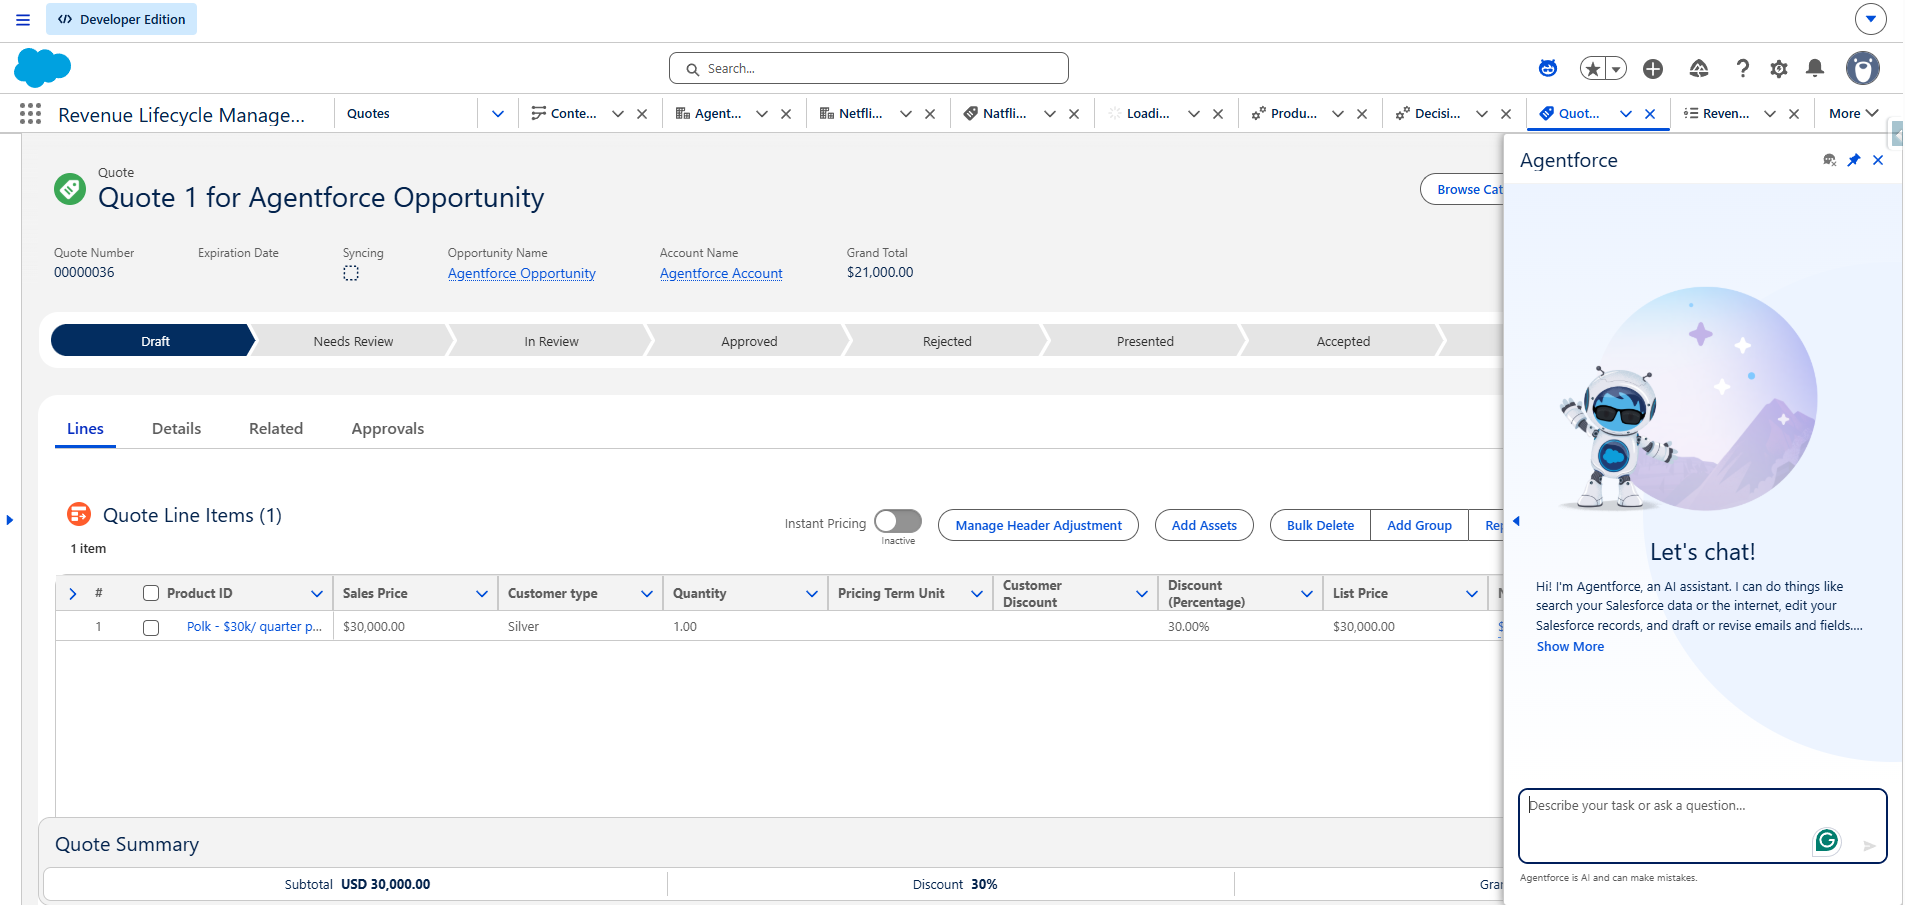Click the Add Assets button

coord(1204,525)
